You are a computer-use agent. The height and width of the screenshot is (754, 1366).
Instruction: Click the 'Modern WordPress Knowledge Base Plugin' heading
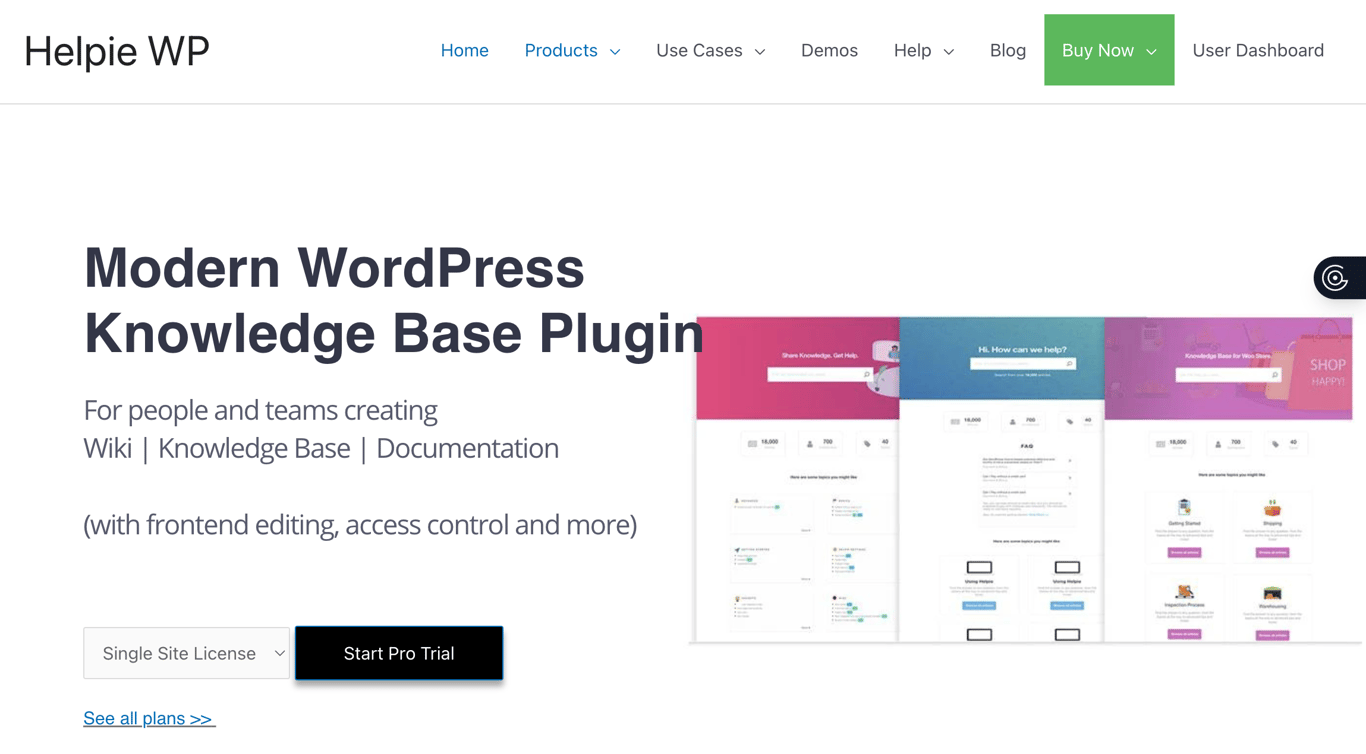tap(394, 300)
